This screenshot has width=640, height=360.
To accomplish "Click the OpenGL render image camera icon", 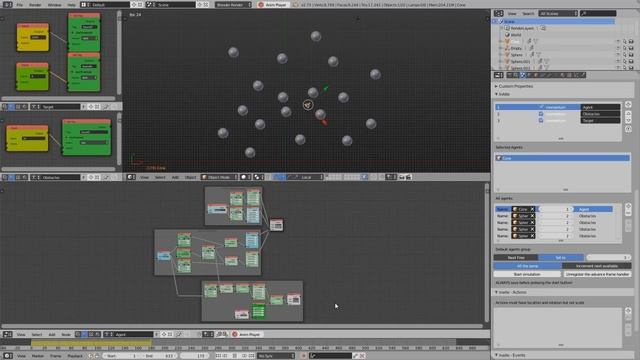I will tap(402, 177).
